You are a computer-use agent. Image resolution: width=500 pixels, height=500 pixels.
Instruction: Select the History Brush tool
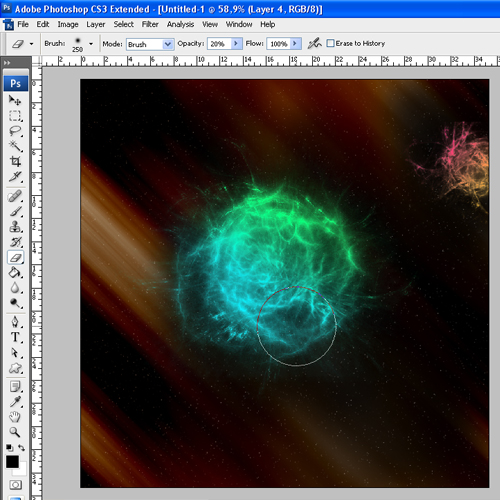tap(15, 242)
